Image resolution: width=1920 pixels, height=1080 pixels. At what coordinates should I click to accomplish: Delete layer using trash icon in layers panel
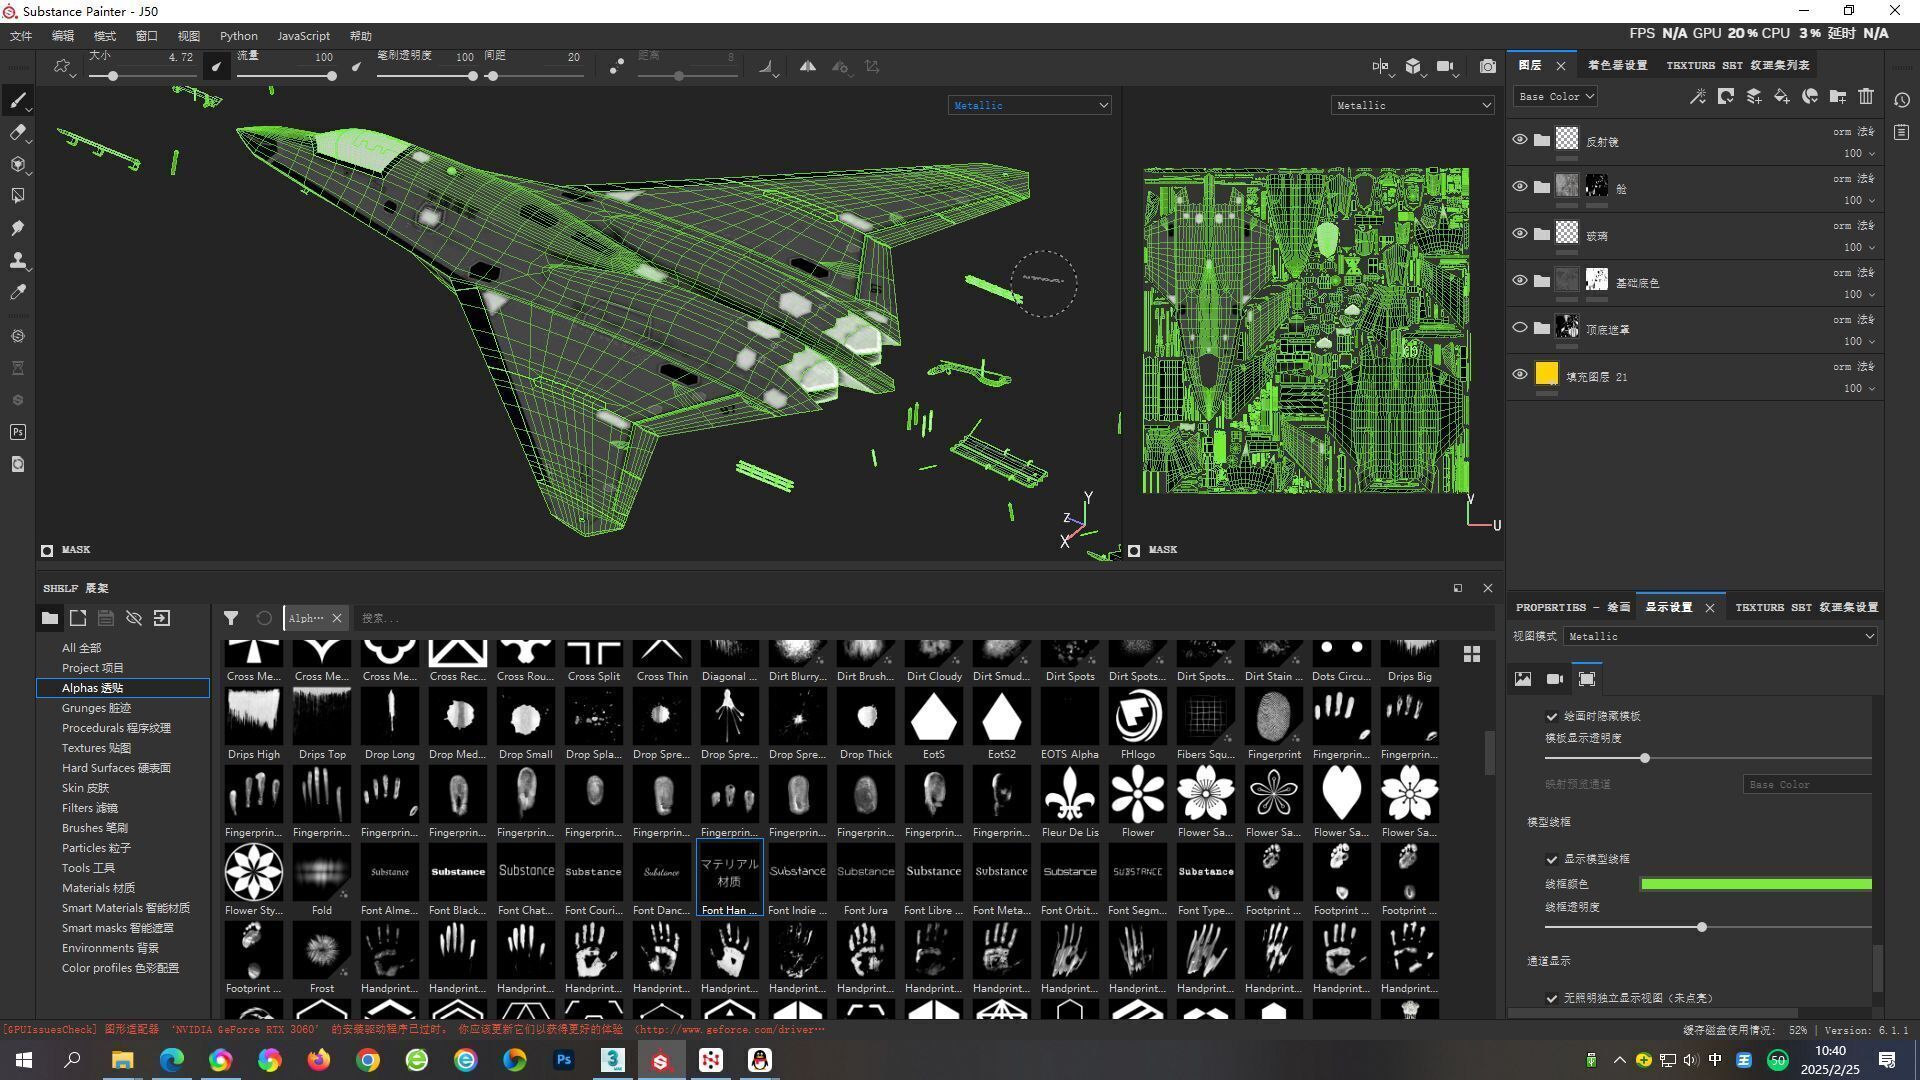tap(1866, 96)
